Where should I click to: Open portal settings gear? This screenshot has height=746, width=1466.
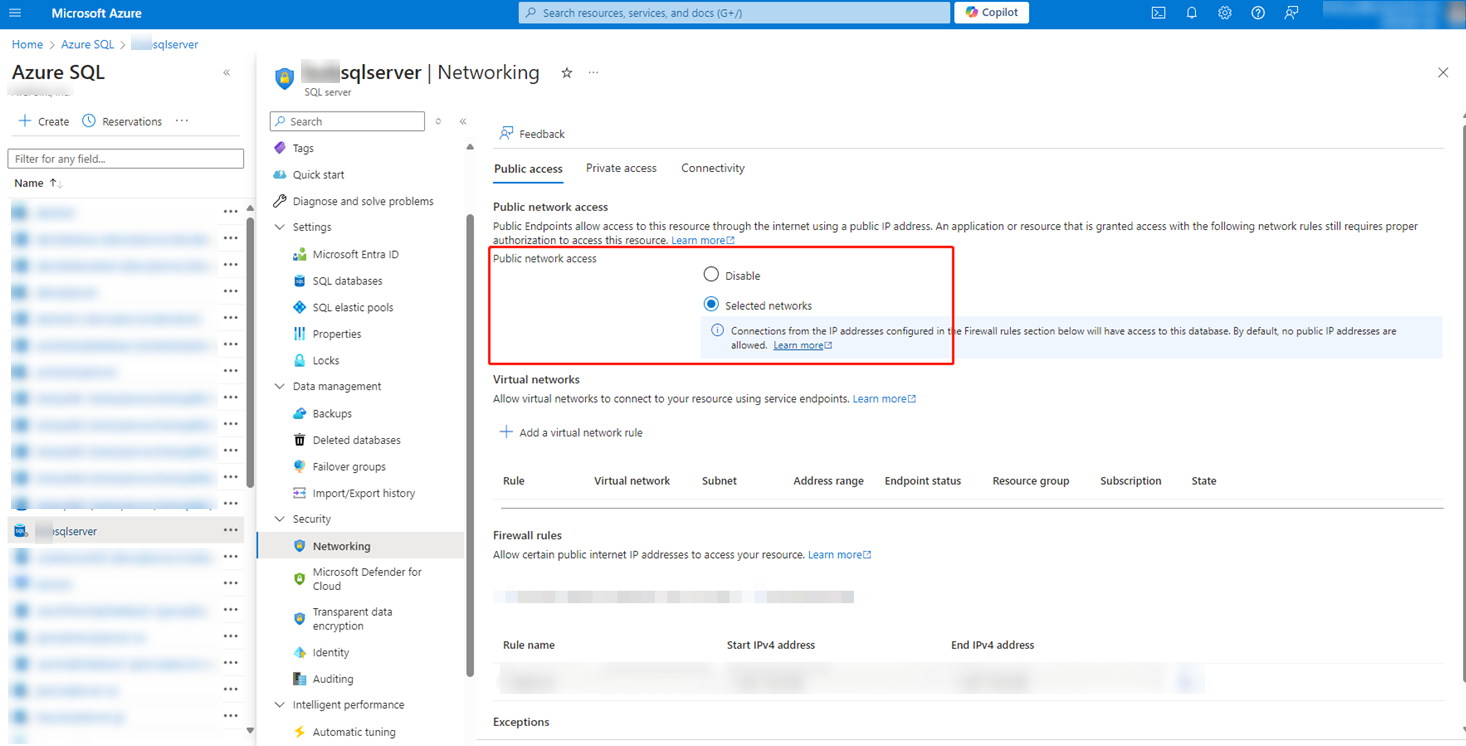1224,13
